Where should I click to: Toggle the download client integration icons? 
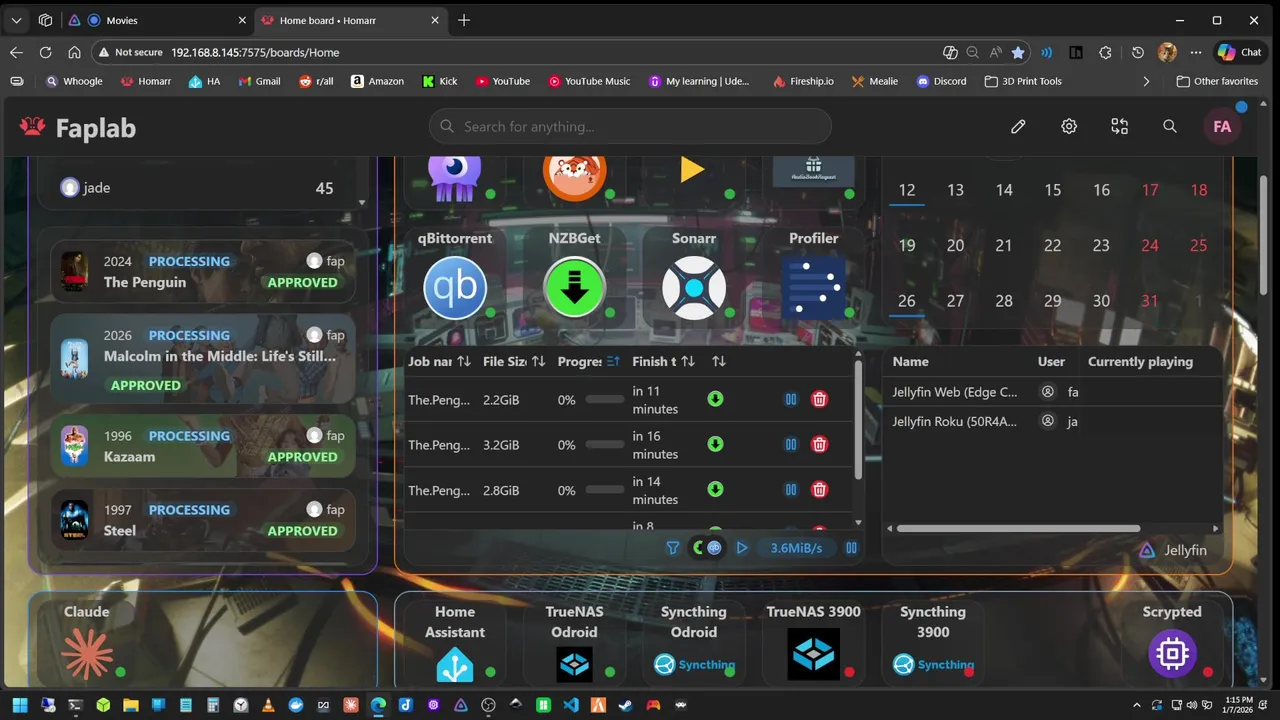pyautogui.click(x=707, y=548)
